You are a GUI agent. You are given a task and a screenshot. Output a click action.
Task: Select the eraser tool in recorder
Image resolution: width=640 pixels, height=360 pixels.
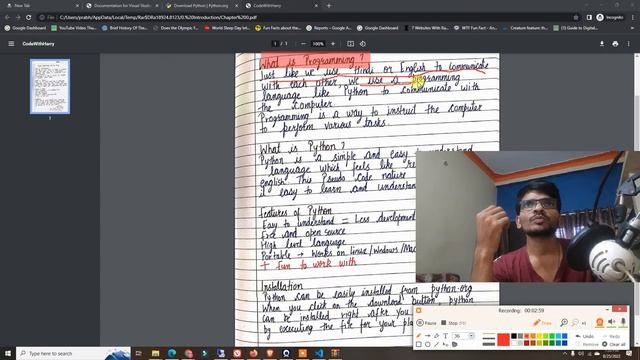click(x=436, y=336)
